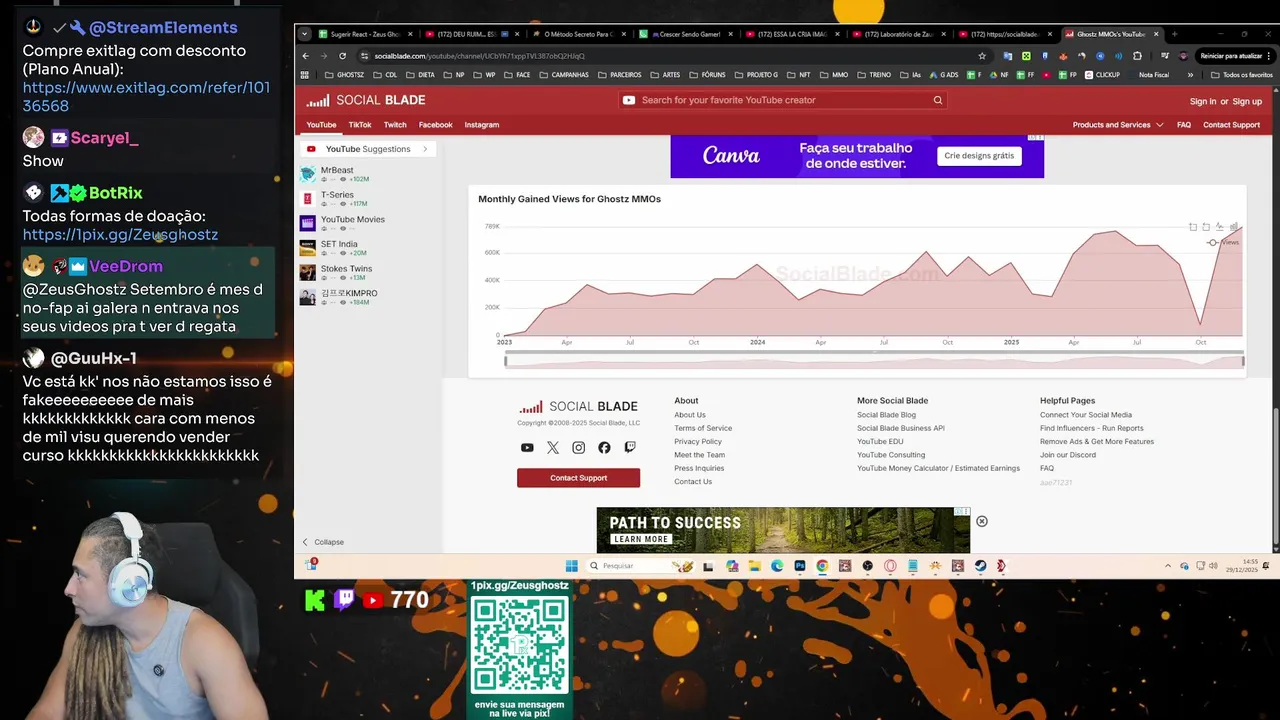Bookmark page with the star icon
1280x720 pixels.
pos(982,56)
